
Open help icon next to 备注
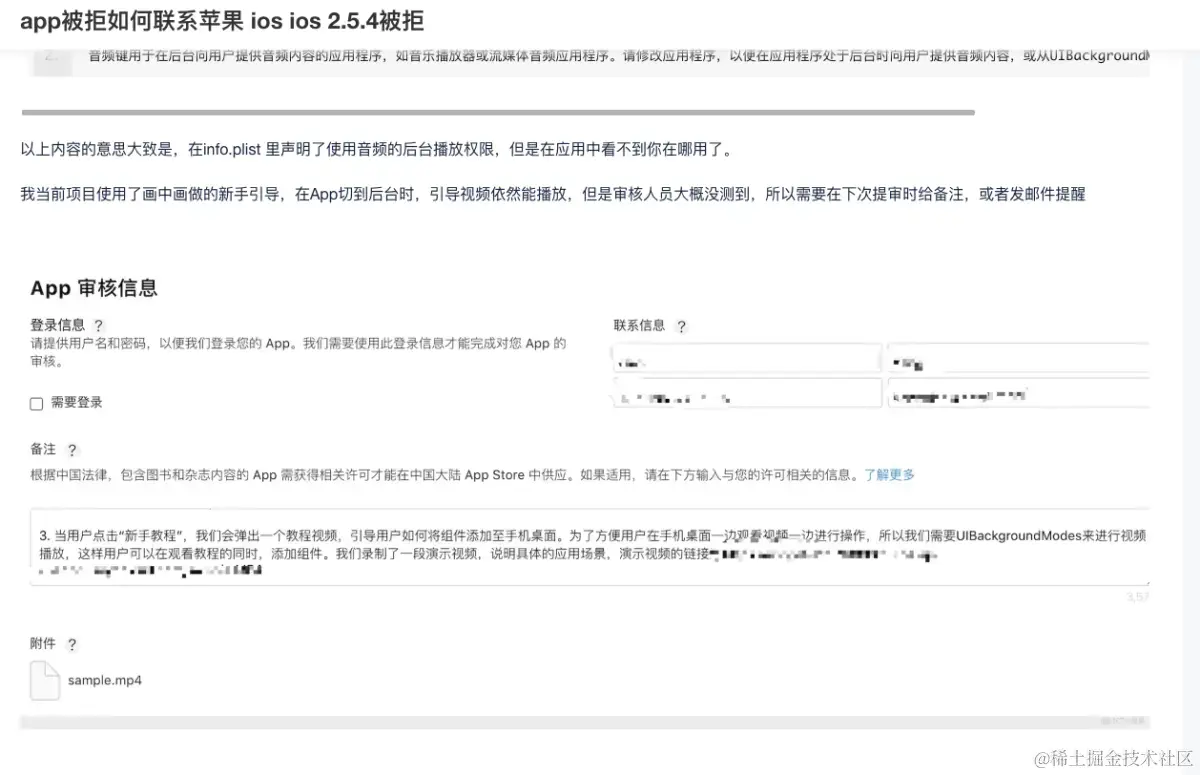pos(71,451)
